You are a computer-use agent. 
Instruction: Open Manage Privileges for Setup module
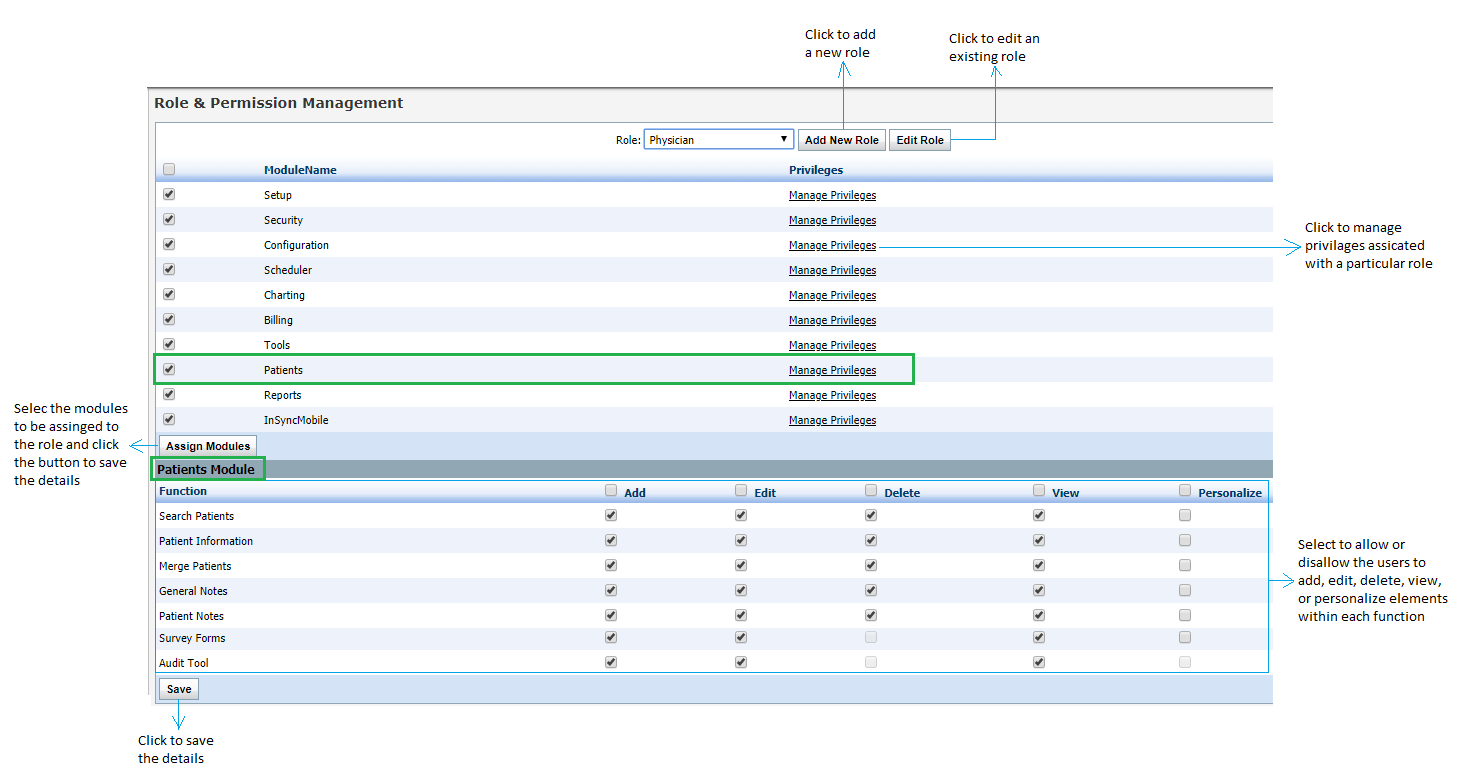click(832, 195)
